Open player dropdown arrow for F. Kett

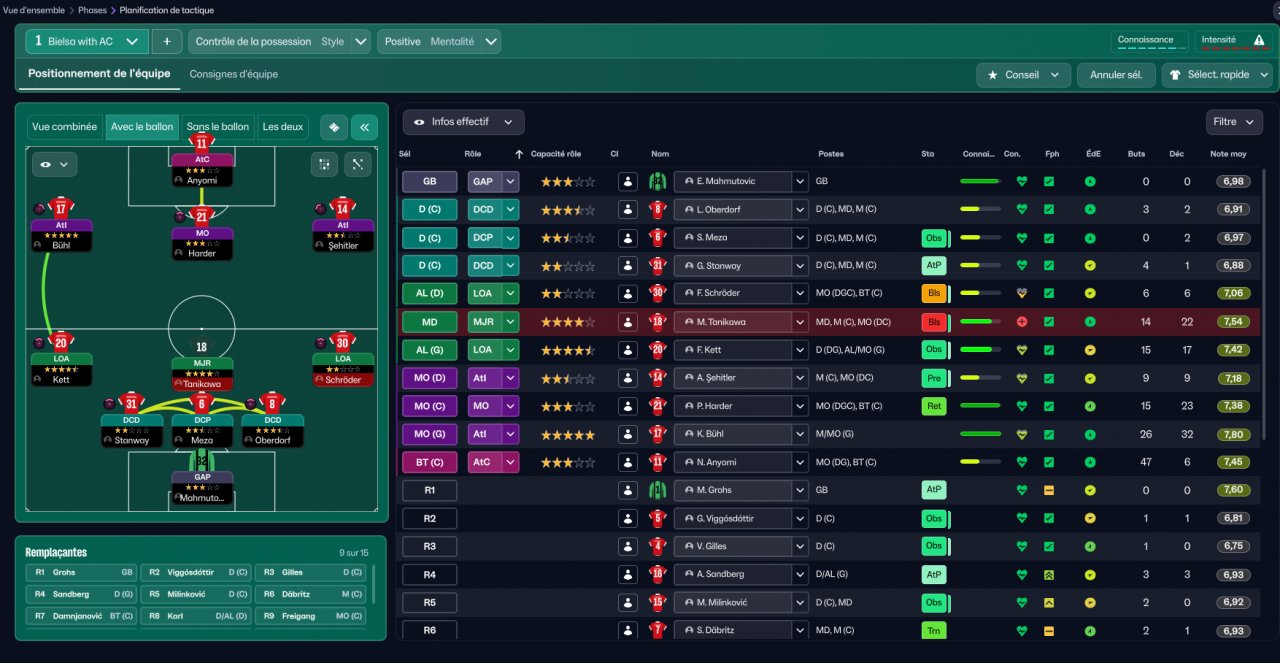click(799, 350)
